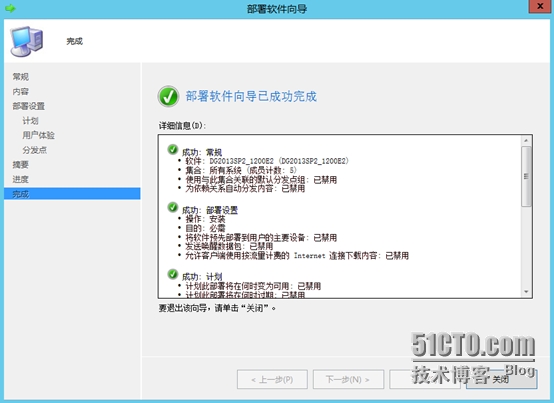
Task: Go to 用户体验 step in sidebar
Action: click(x=39, y=135)
